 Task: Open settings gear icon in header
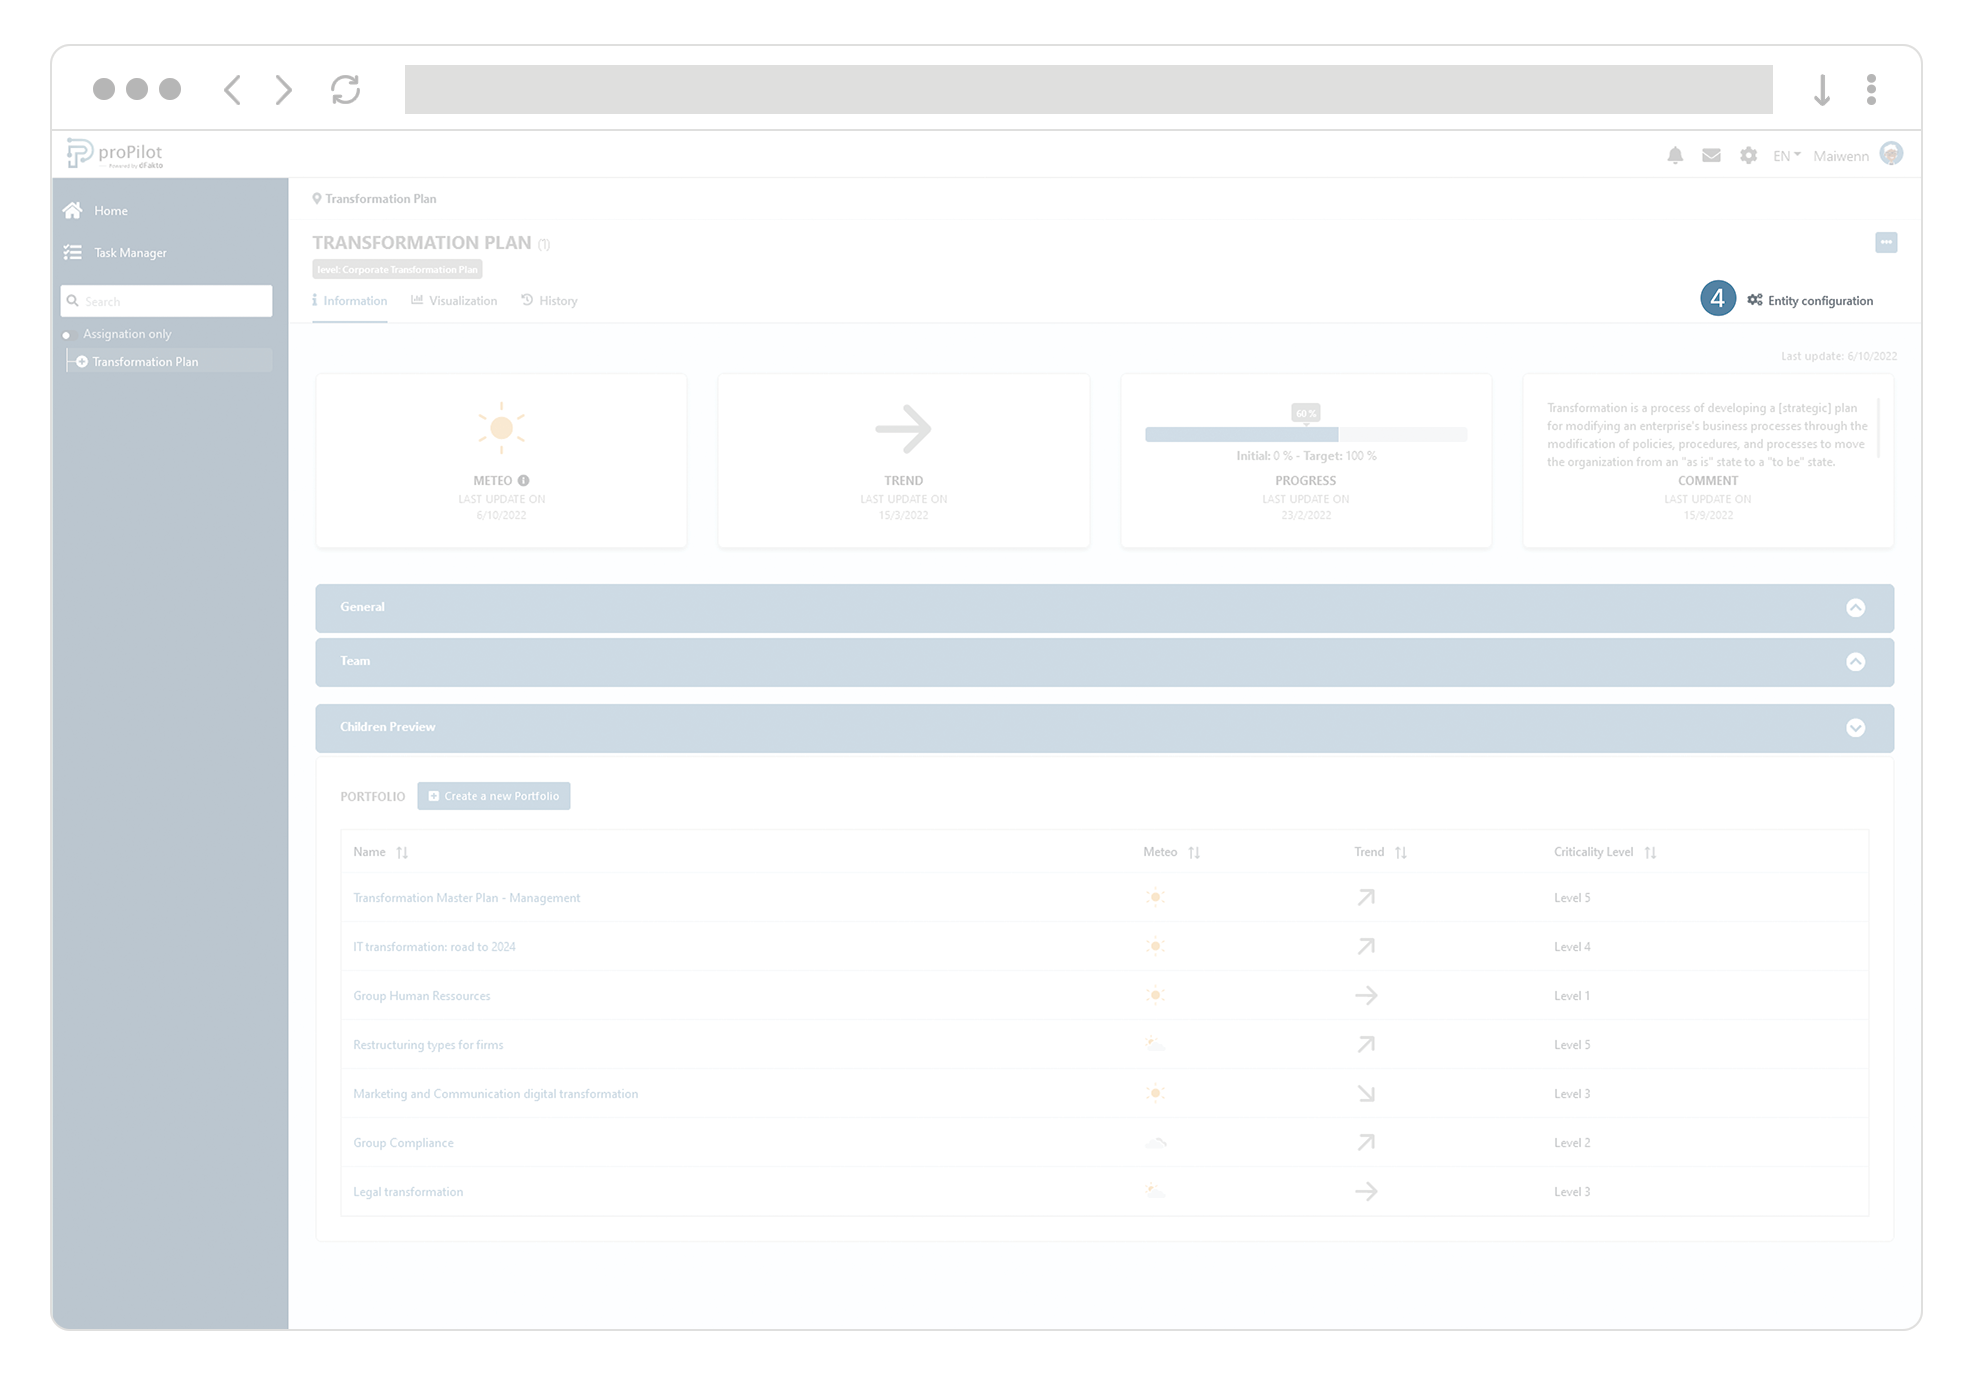[x=1748, y=155]
